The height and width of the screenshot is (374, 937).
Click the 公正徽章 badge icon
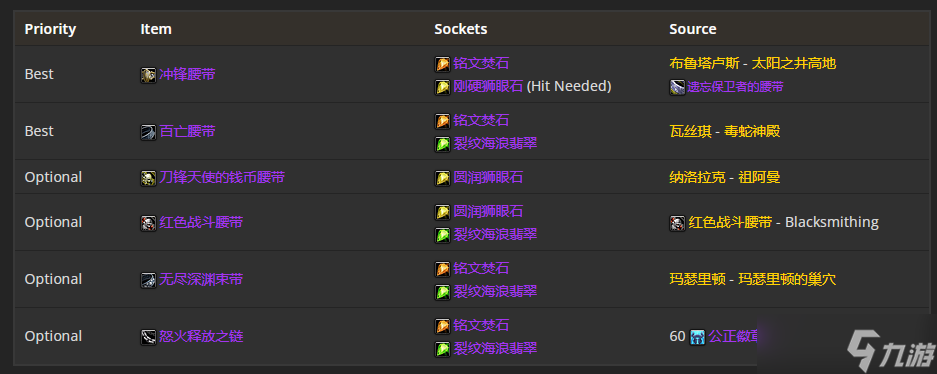pos(697,337)
